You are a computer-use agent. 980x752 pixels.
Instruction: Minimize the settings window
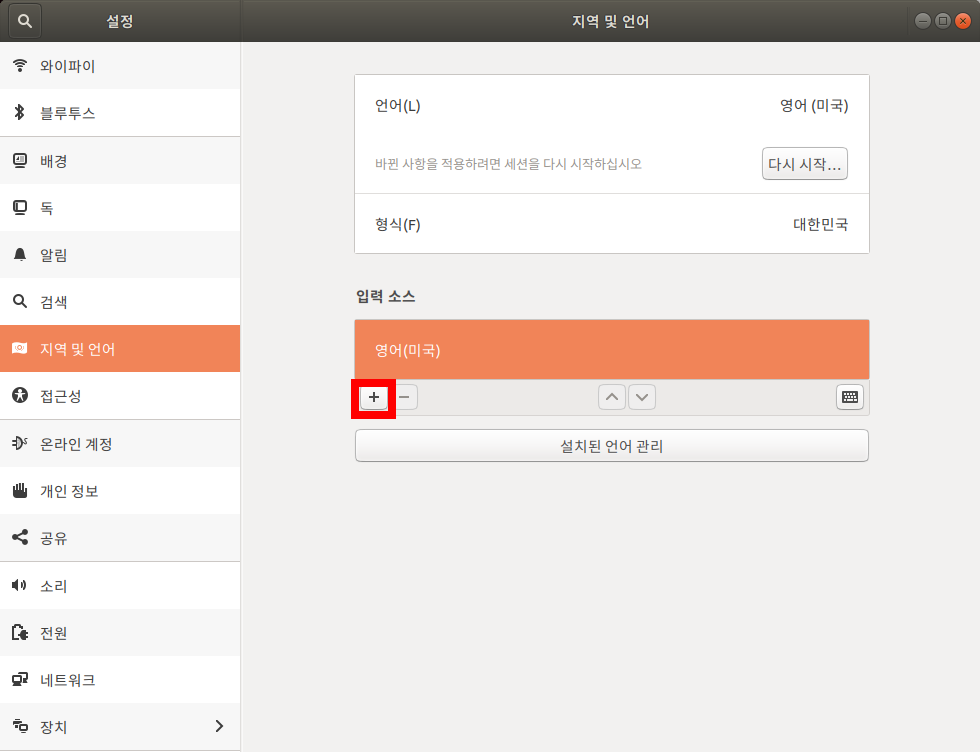coord(922,21)
